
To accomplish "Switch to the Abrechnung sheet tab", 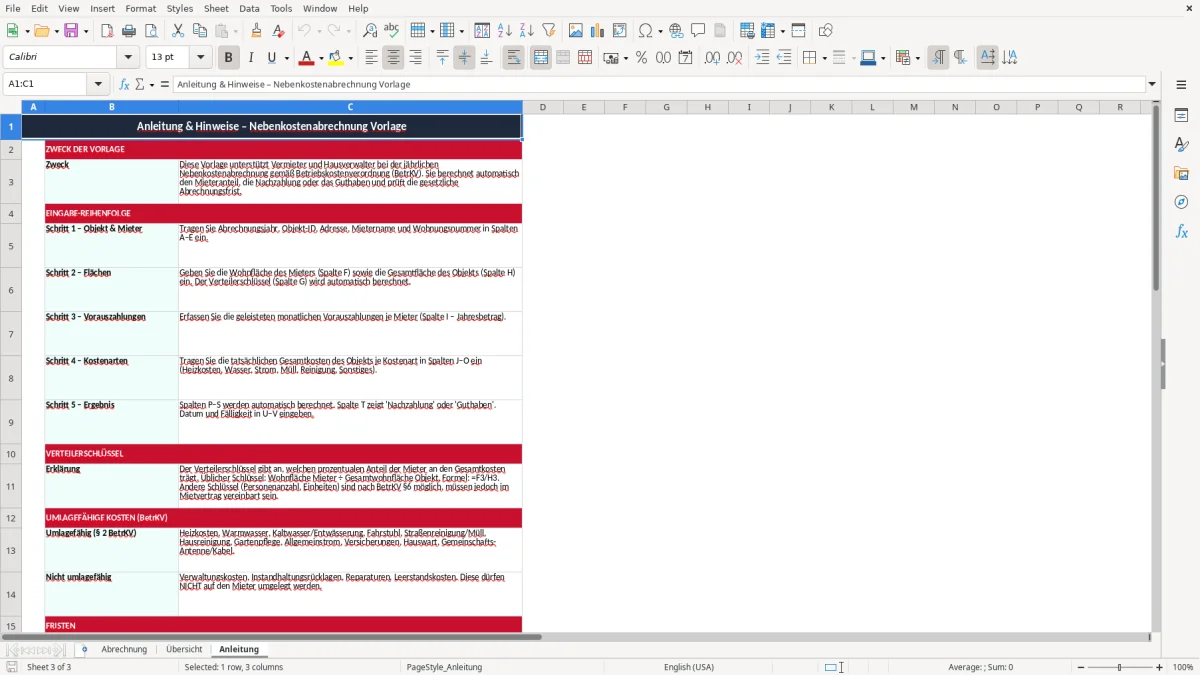I will 124,649.
